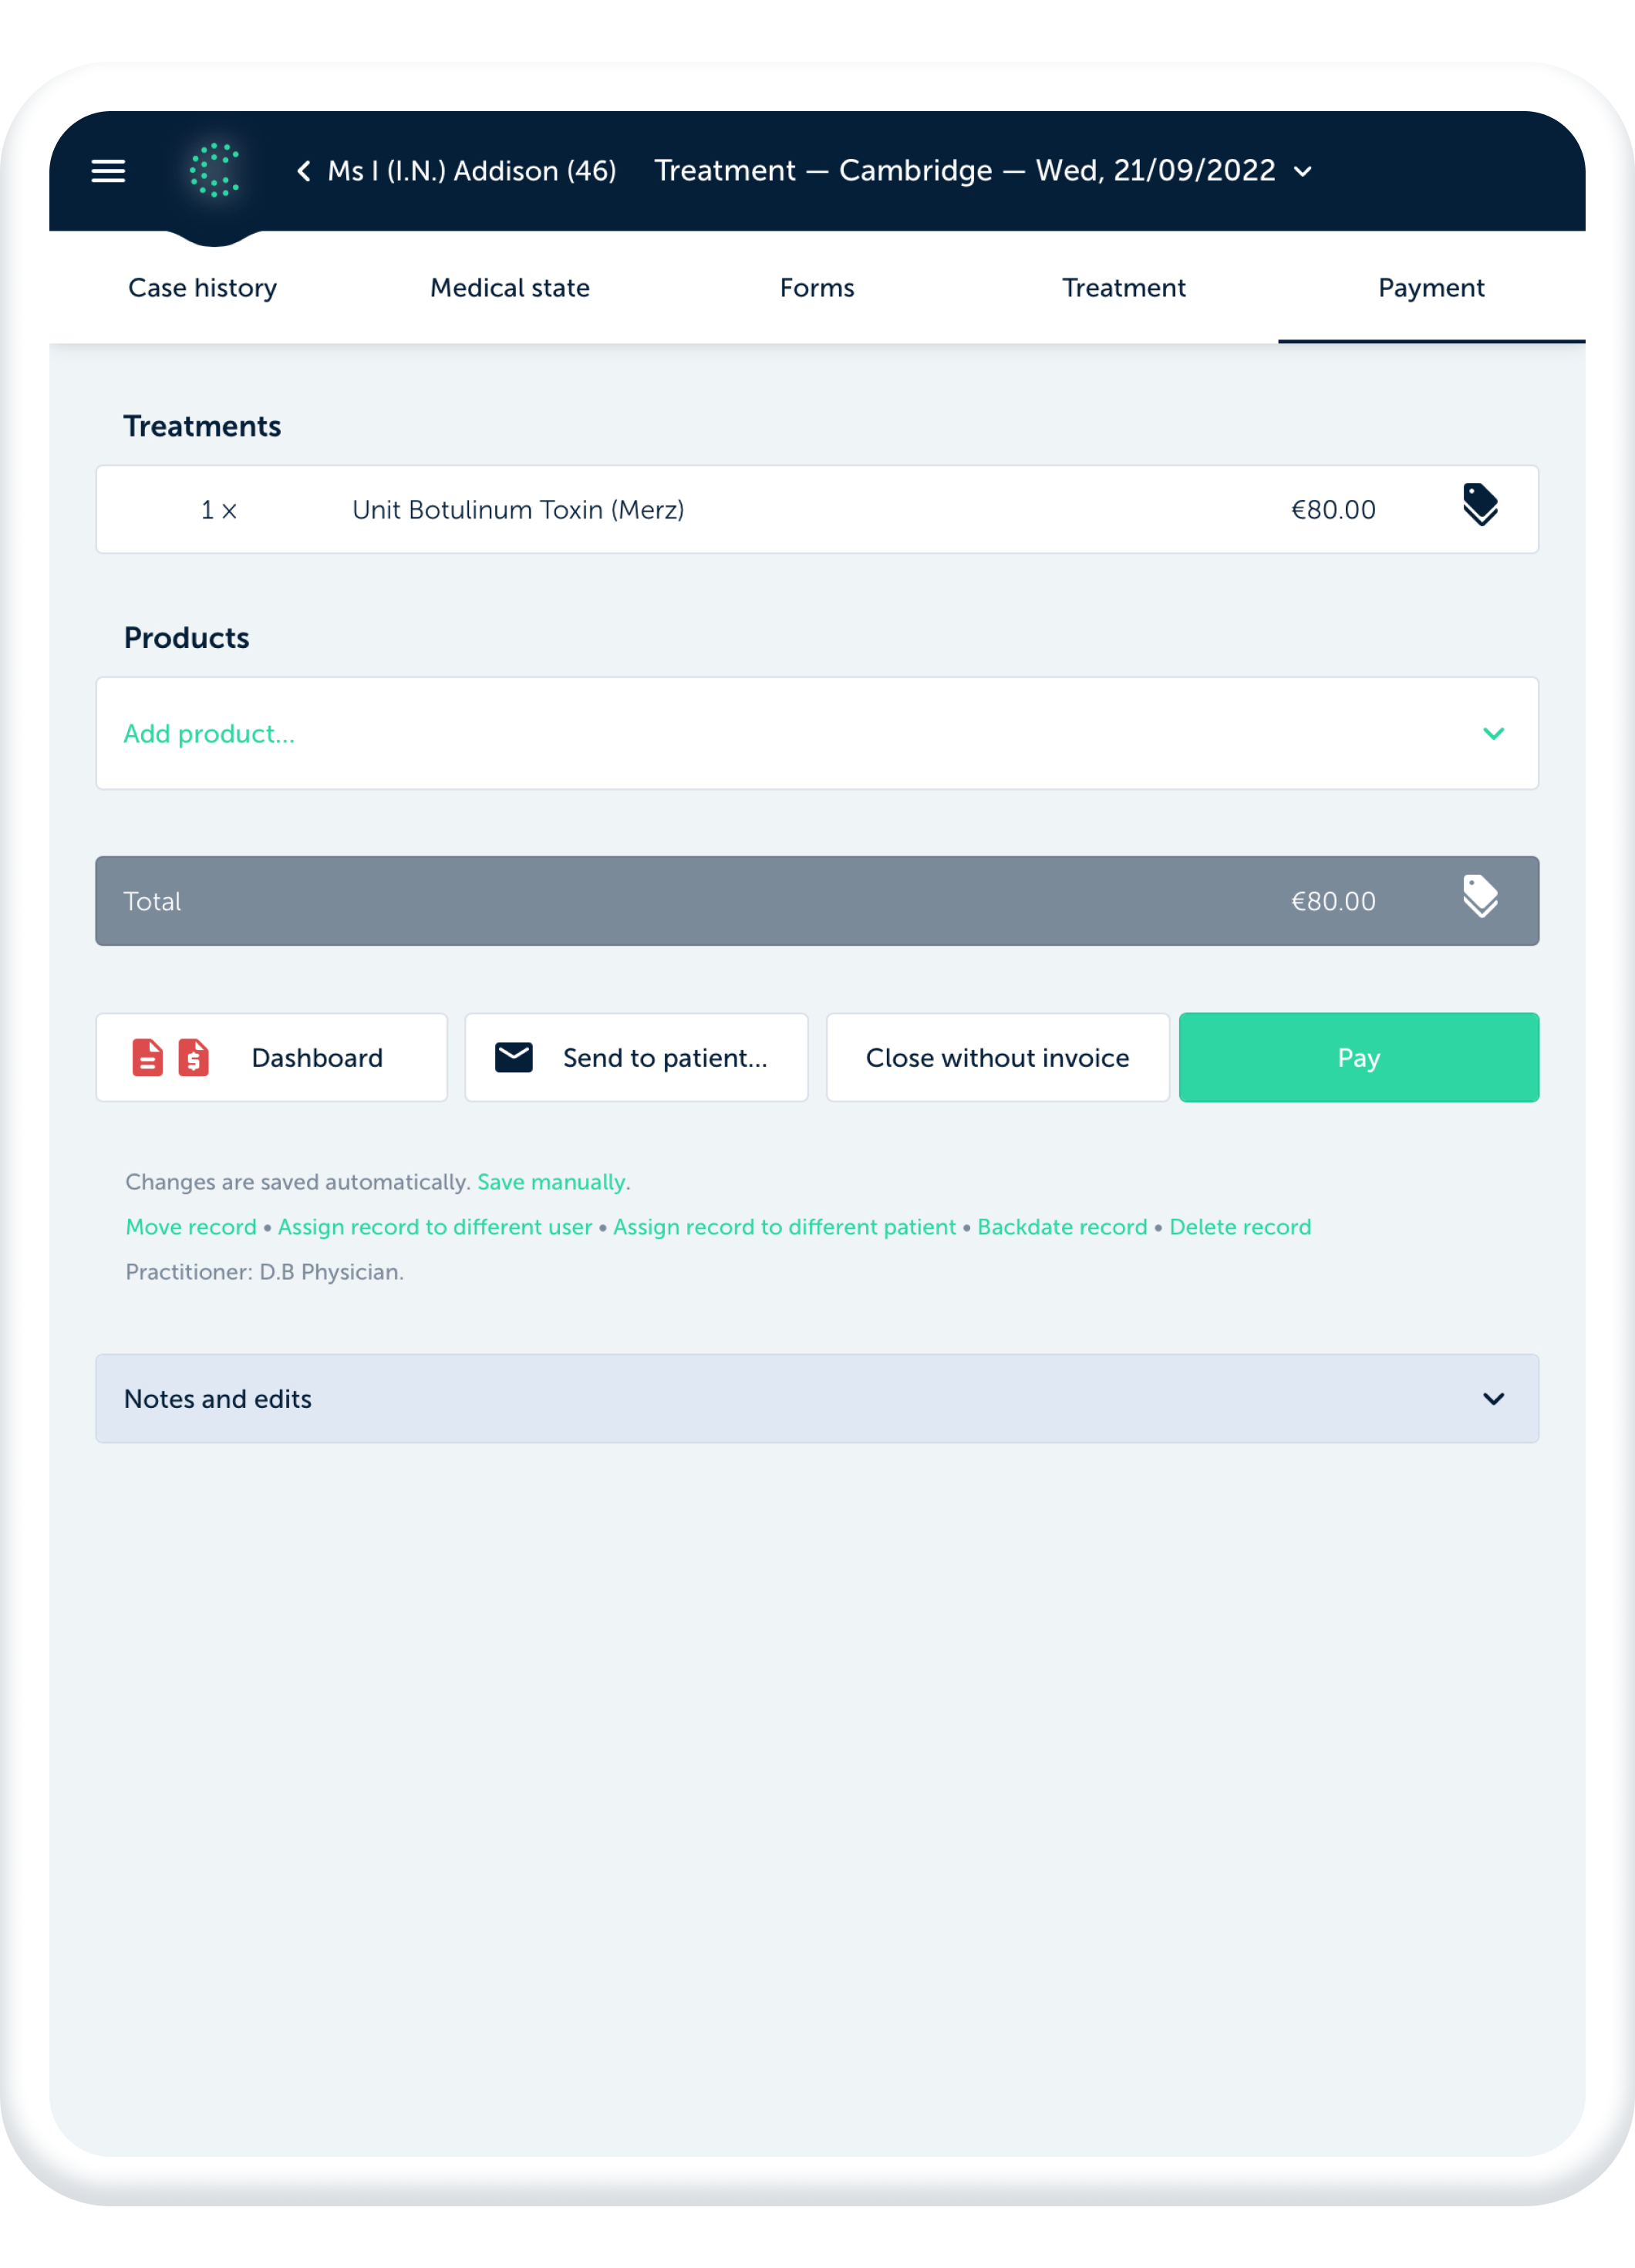Screen dimensions: 1635x2268
Task: Click the red document icon on Dashboard button
Action: click(x=148, y=1057)
